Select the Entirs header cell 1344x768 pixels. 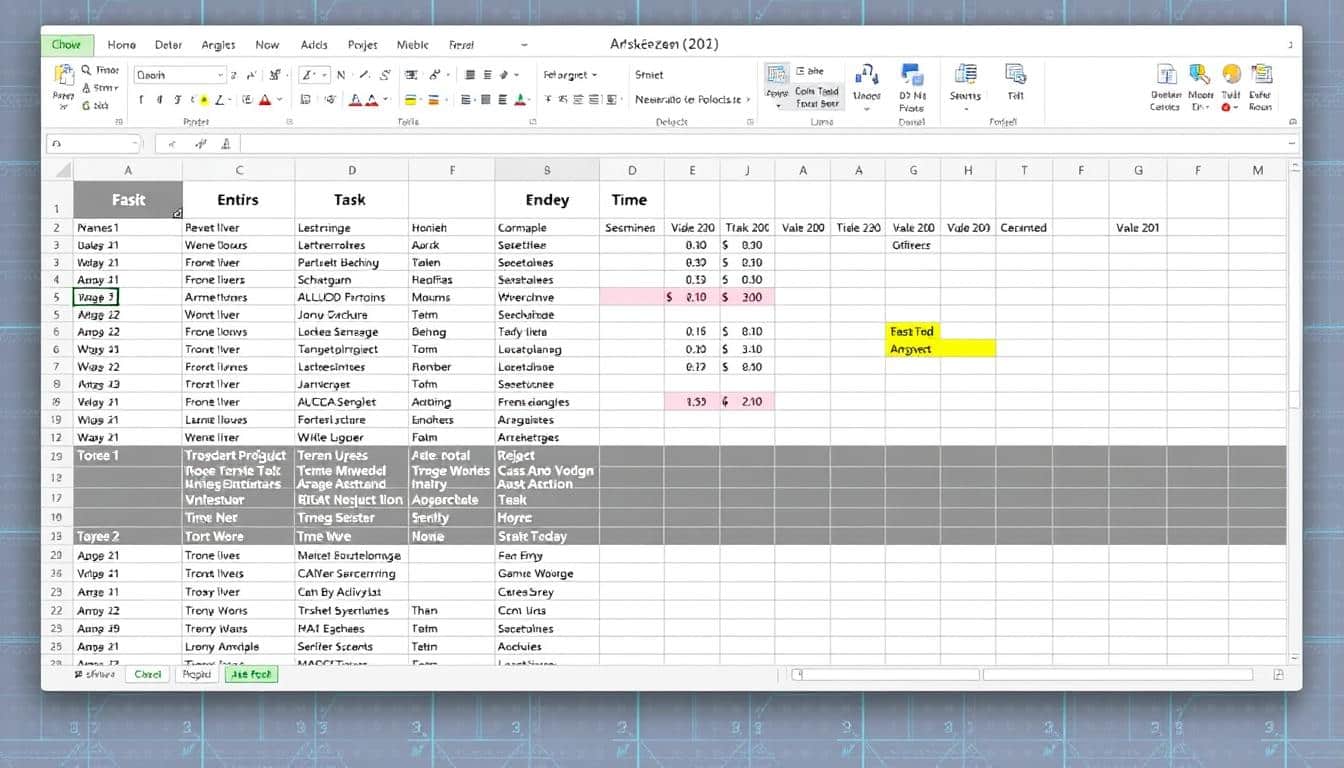coord(239,200)
